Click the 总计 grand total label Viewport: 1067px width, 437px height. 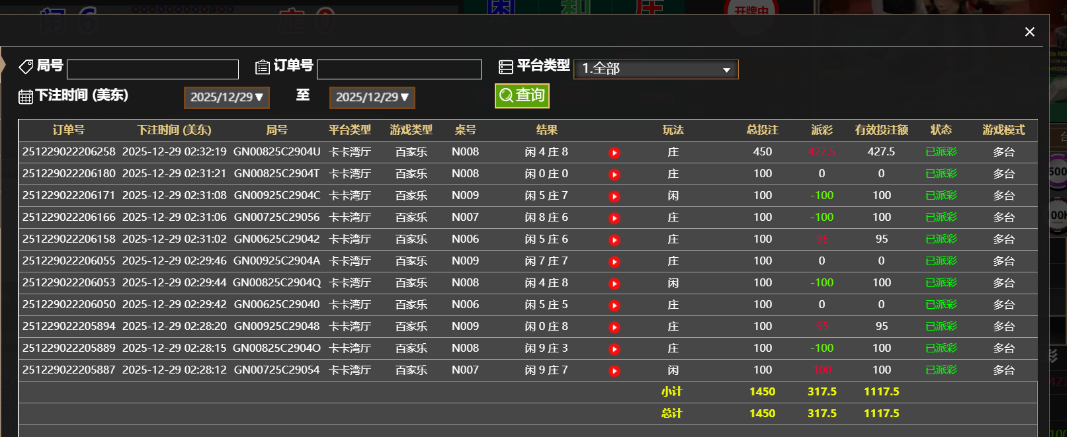pos(672,413)
